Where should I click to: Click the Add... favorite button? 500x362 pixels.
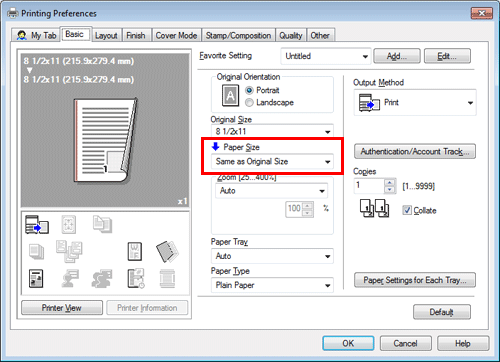(397, 56)
